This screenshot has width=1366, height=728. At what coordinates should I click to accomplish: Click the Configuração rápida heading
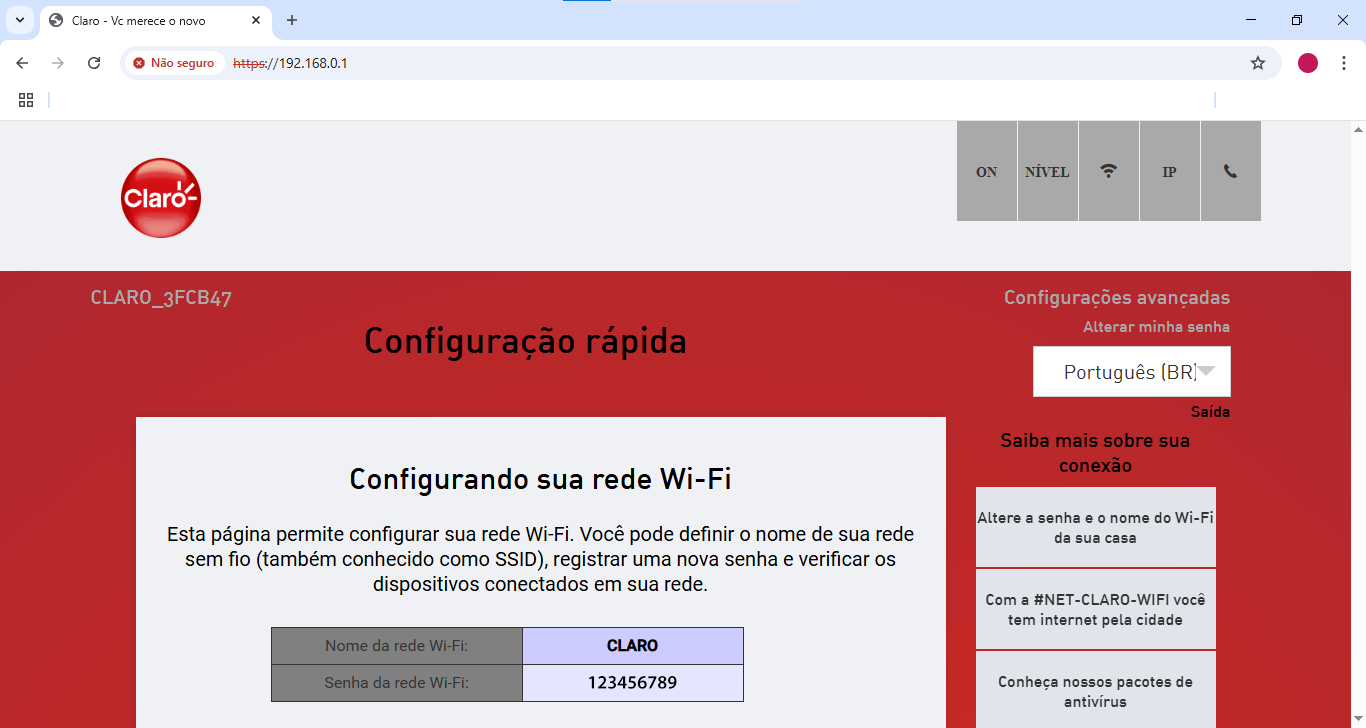526,342
